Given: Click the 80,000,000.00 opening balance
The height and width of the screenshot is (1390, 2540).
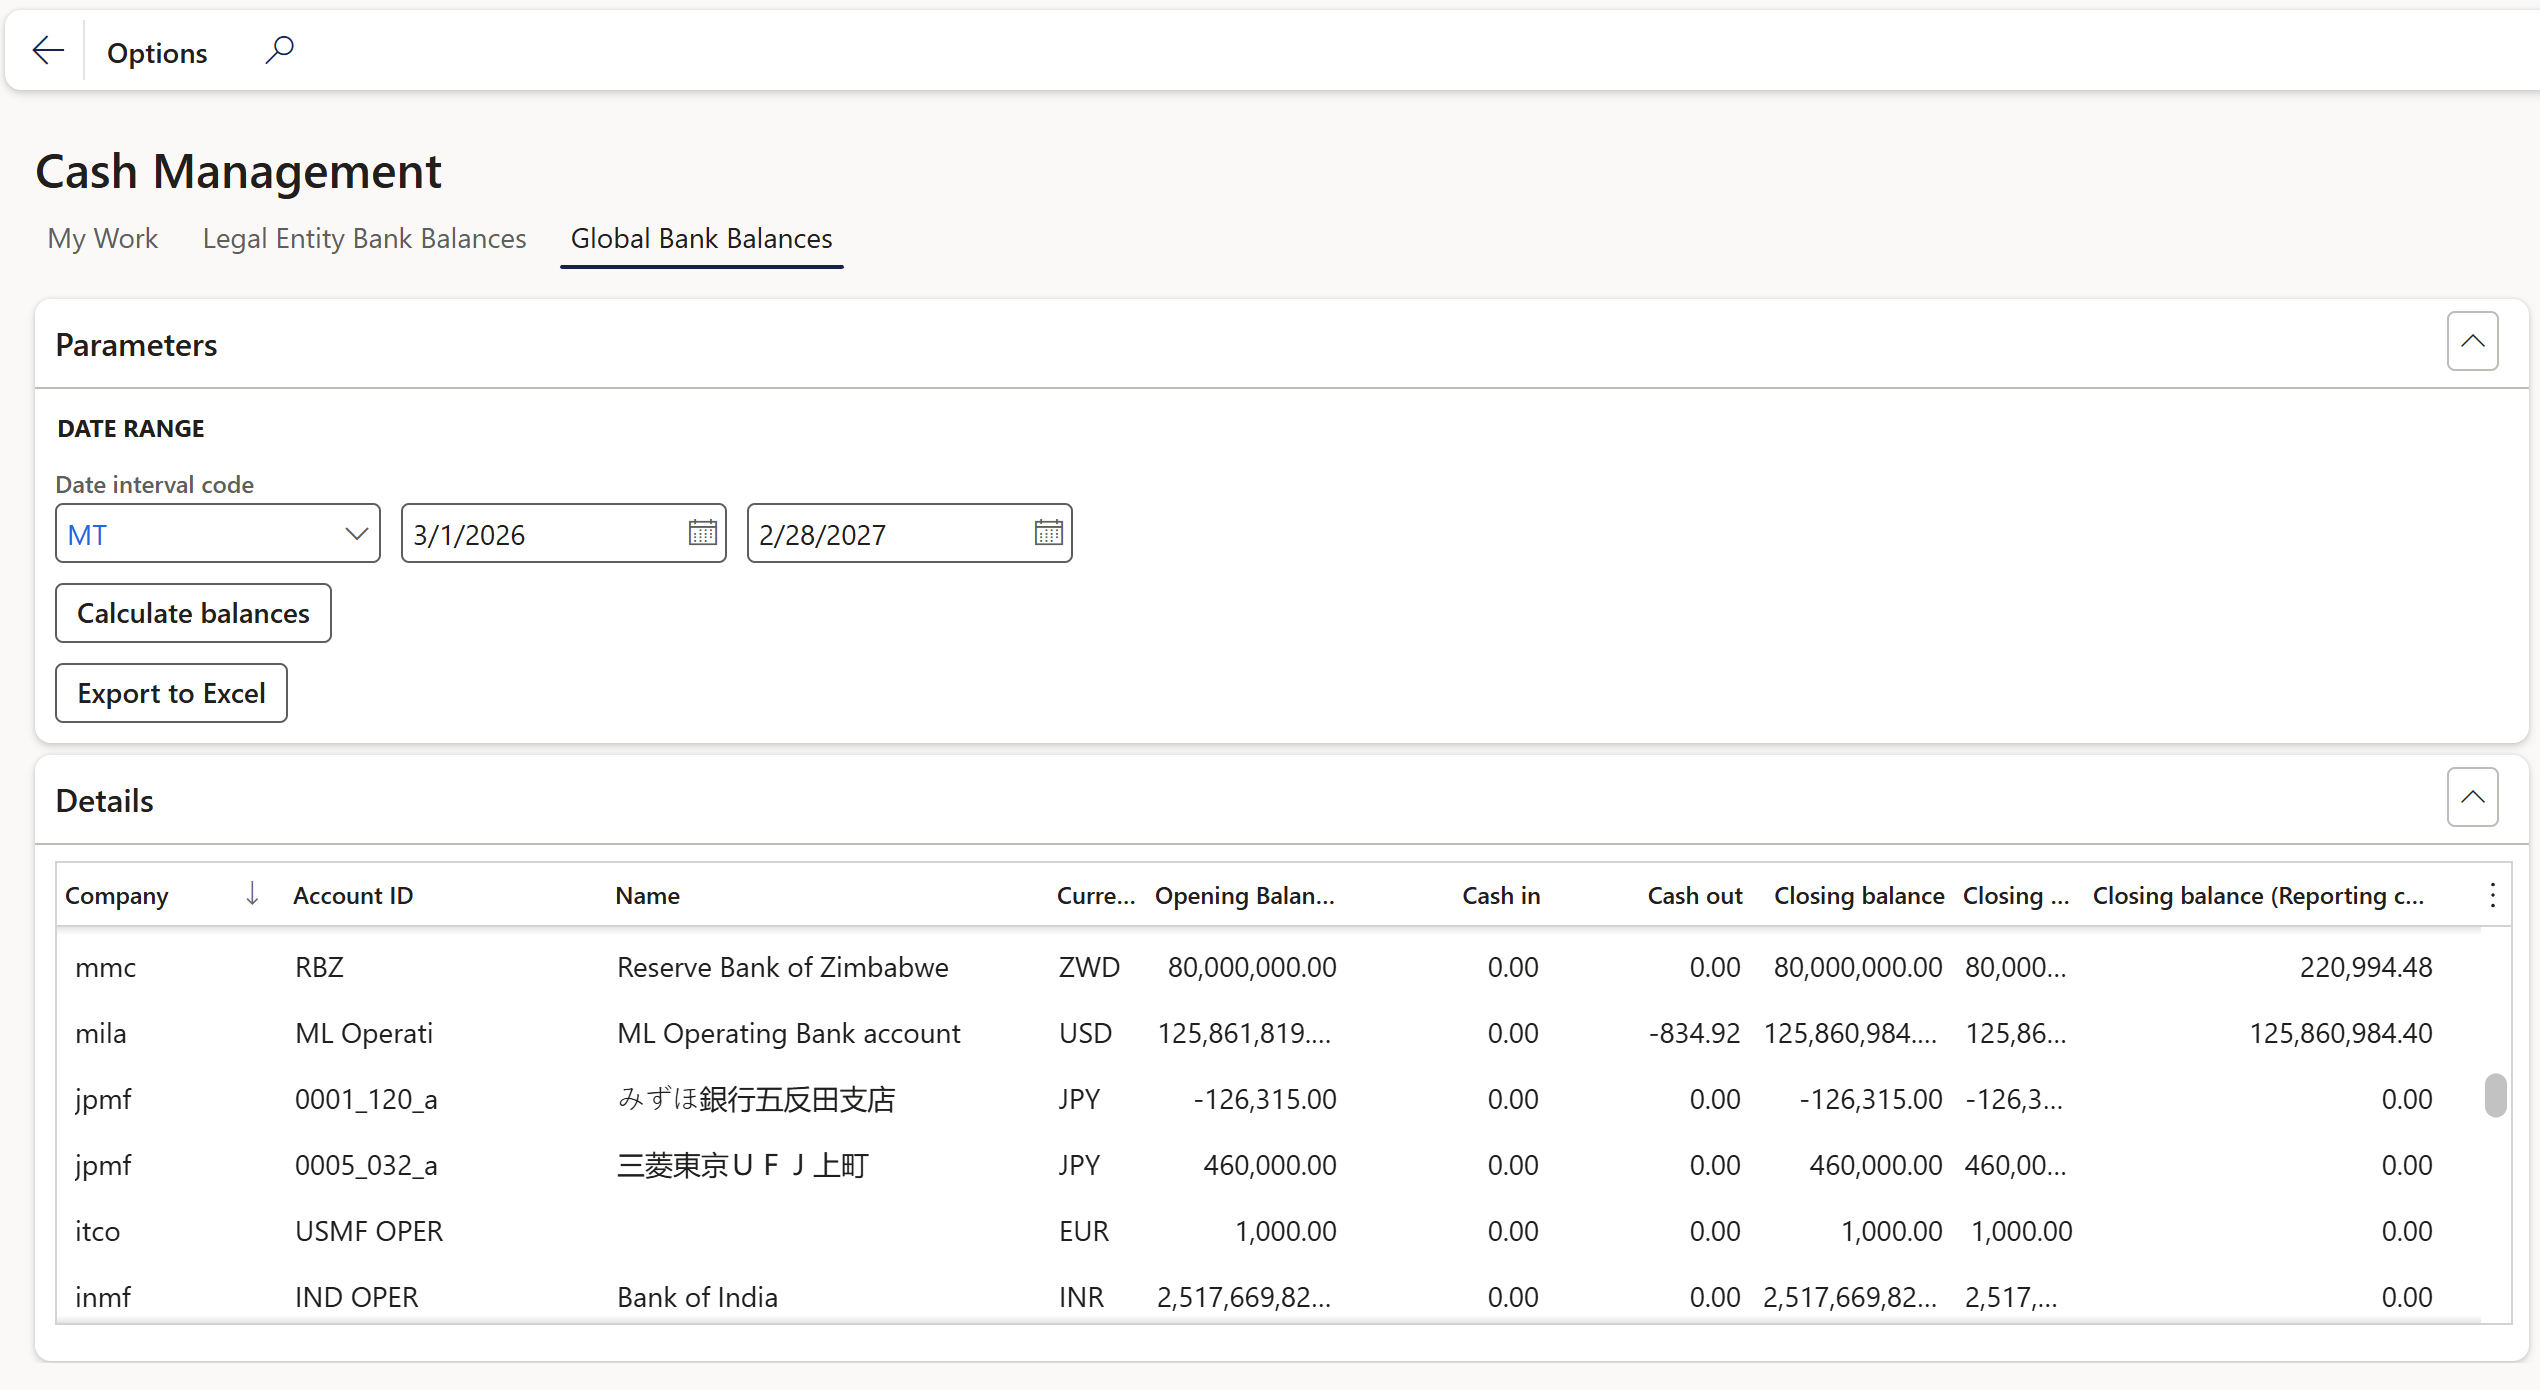Looking at the screenshot, I should pyautogui.click(x=1252, y=967).
